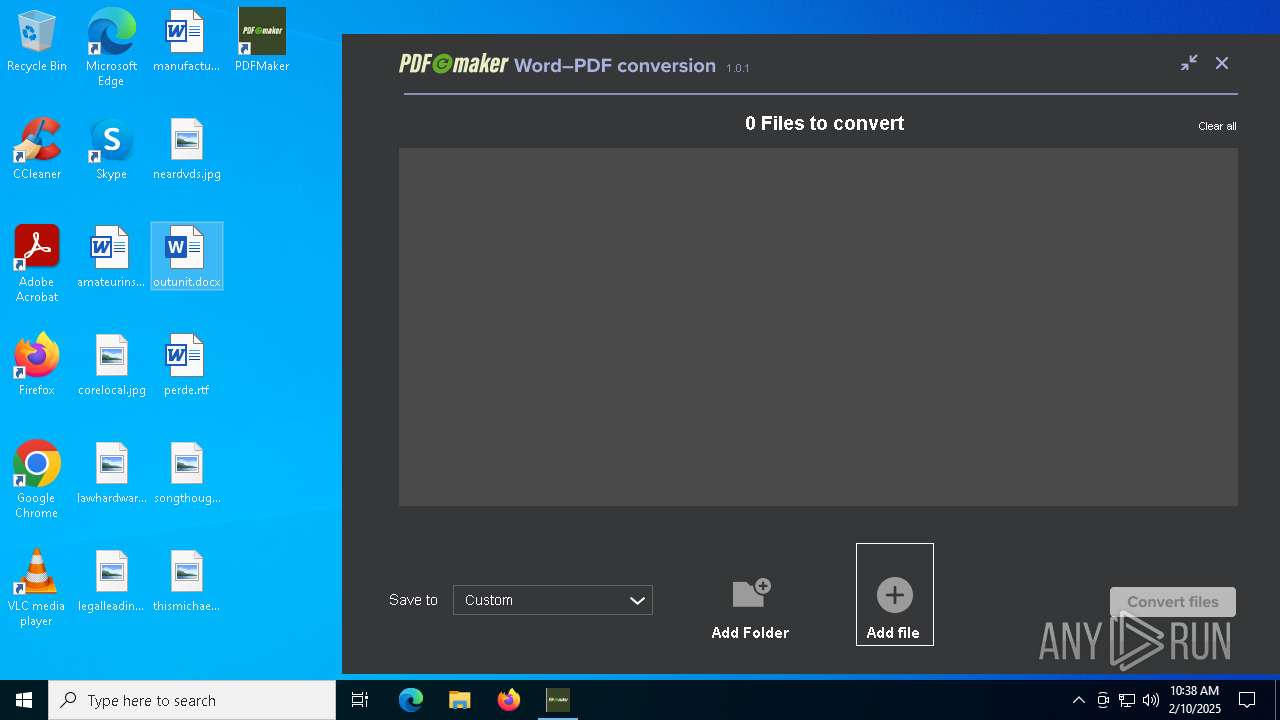The height and width of the screenshot is (720, 1280).
Task: Open the Save to Custom dropdown
Action: tap(553, 600)
